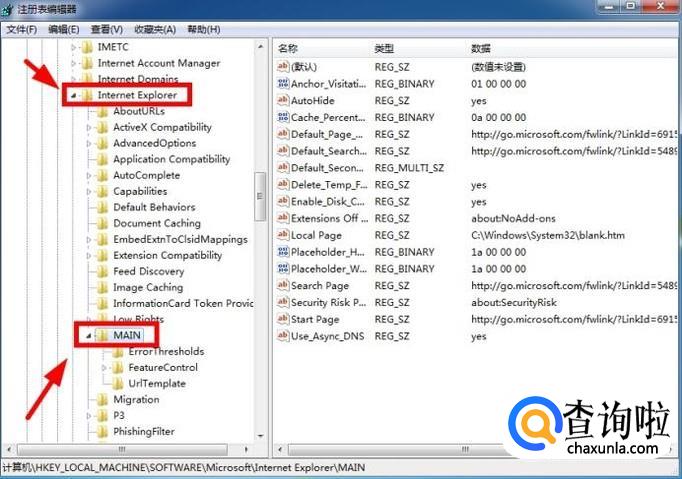Screen dimensions: 682x479
Task: Expand the Capabilities key
Action: [89, 191]
